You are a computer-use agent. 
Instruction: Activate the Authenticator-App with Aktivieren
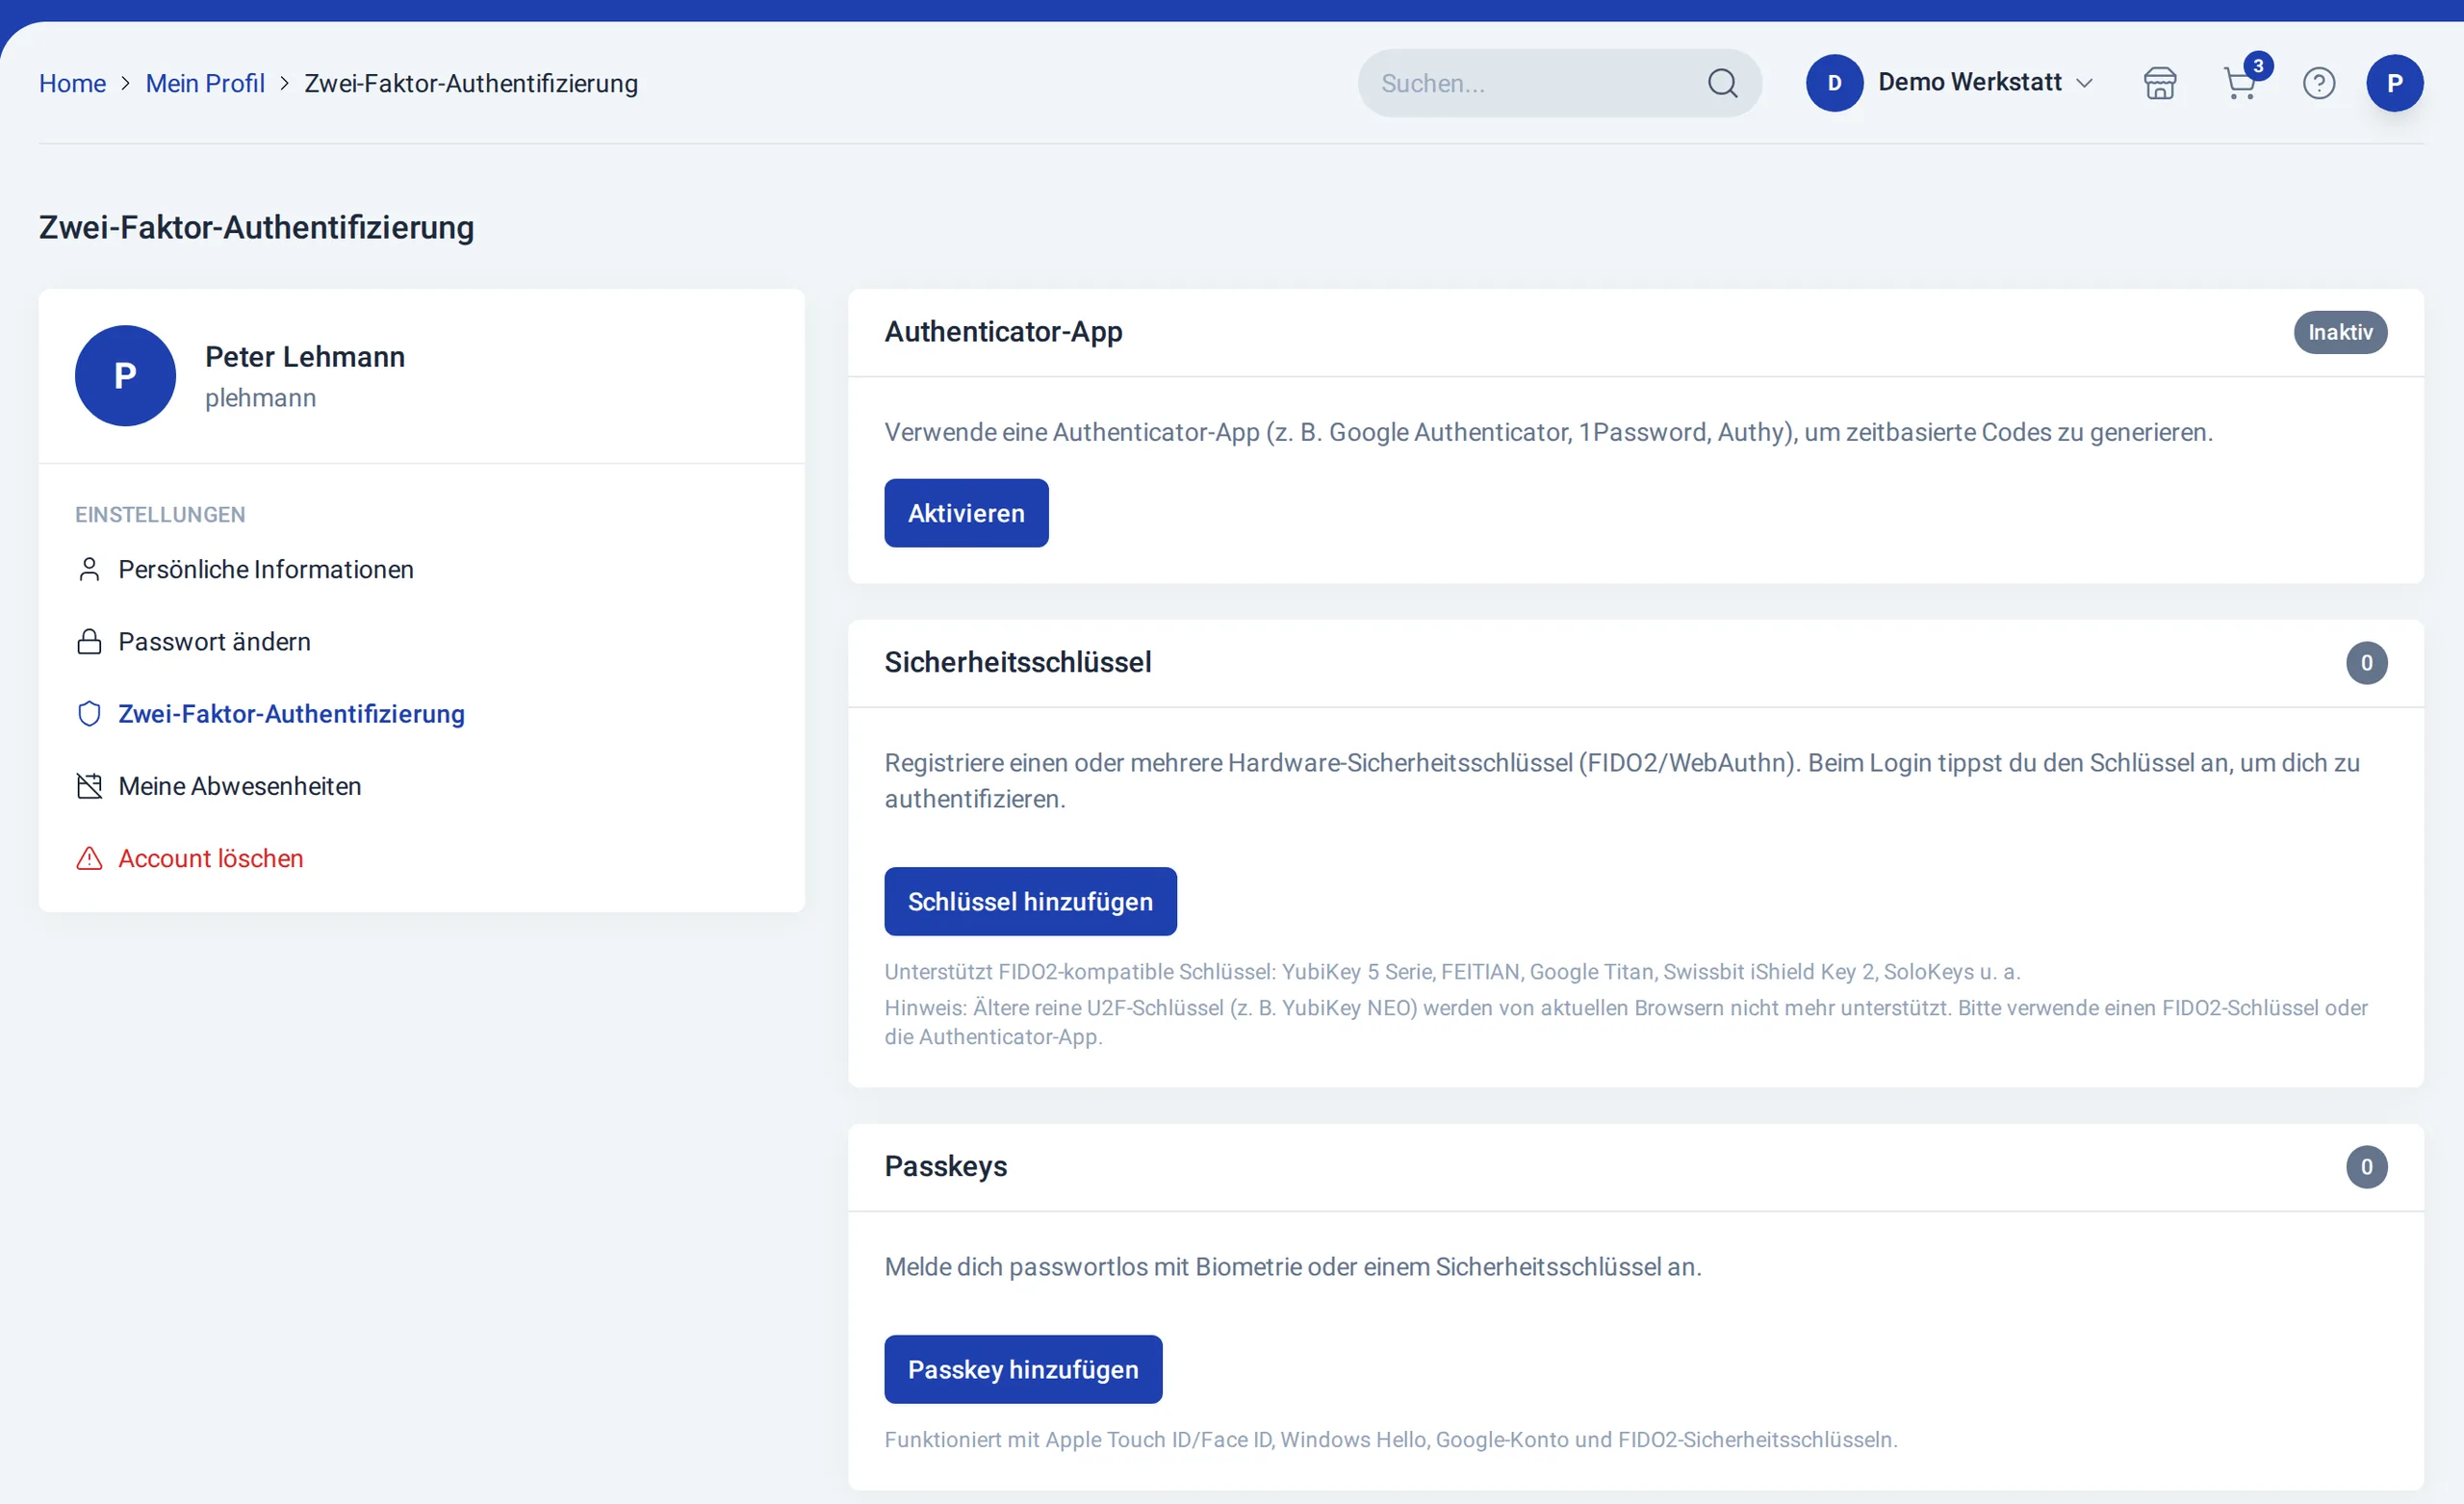tap(966, 513)
